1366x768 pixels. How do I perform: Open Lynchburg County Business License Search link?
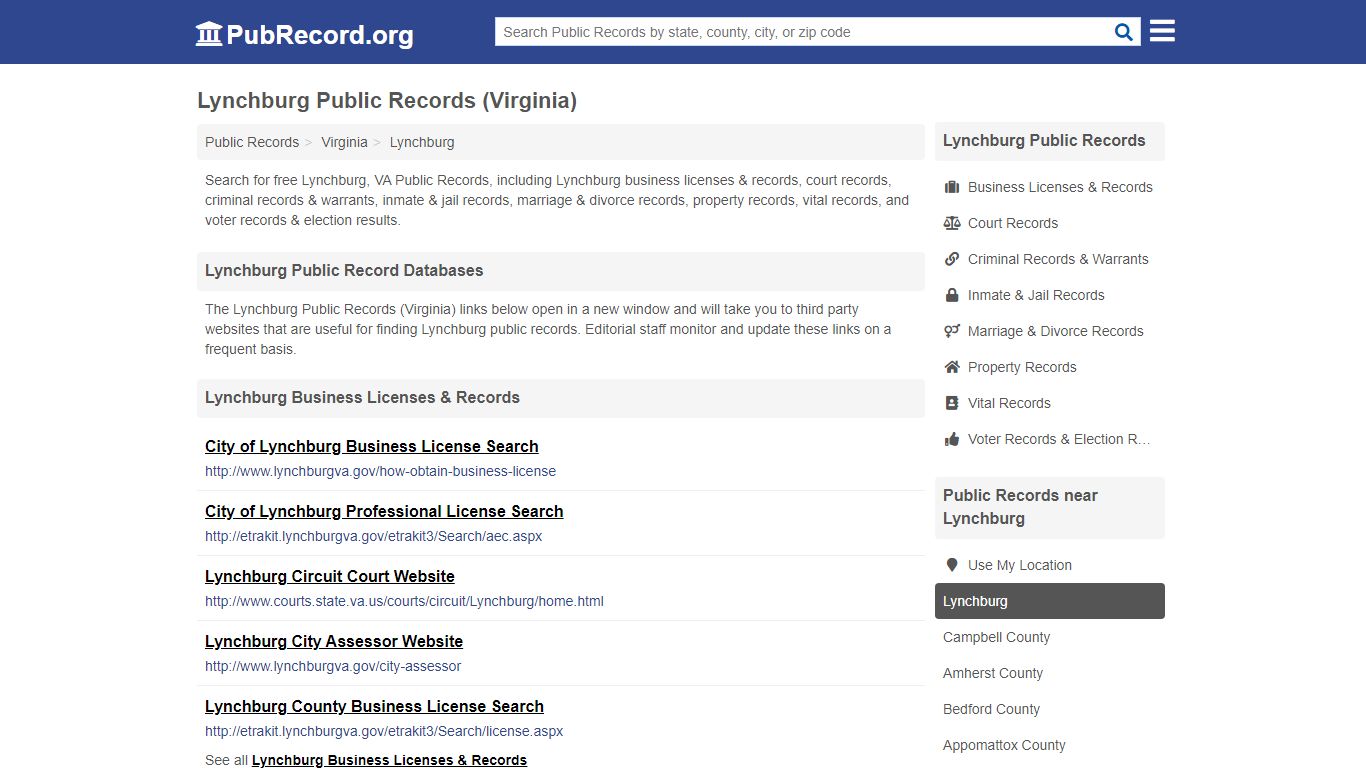click(374, 706)
